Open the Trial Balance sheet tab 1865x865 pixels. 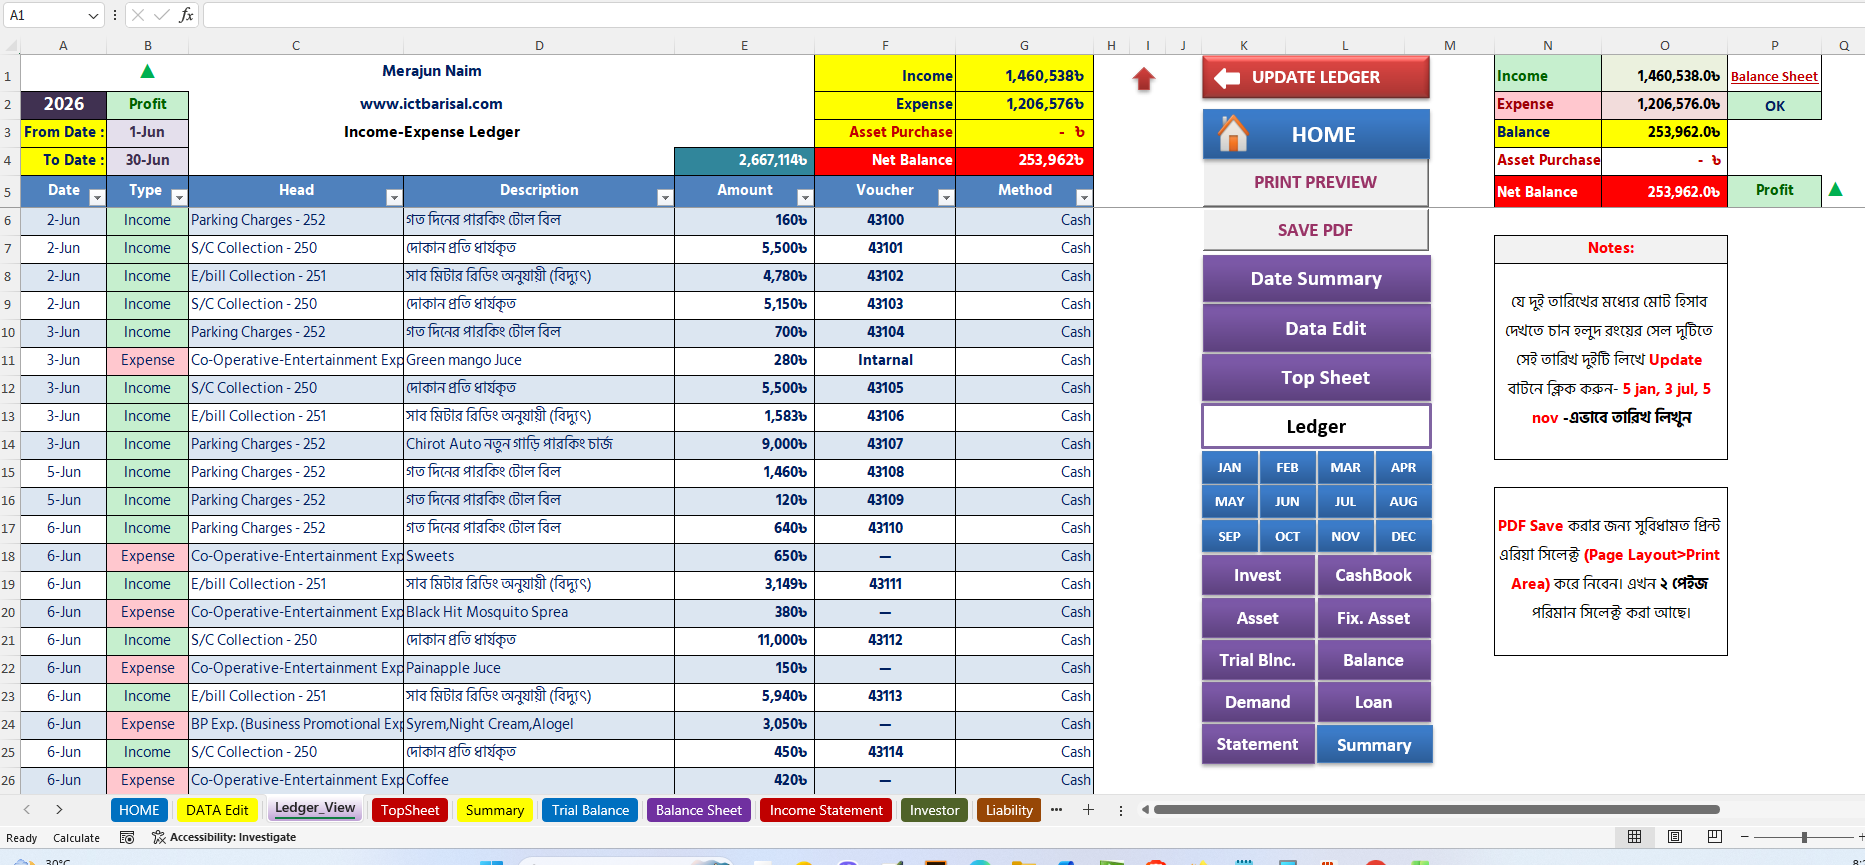[x=590, y=810]
